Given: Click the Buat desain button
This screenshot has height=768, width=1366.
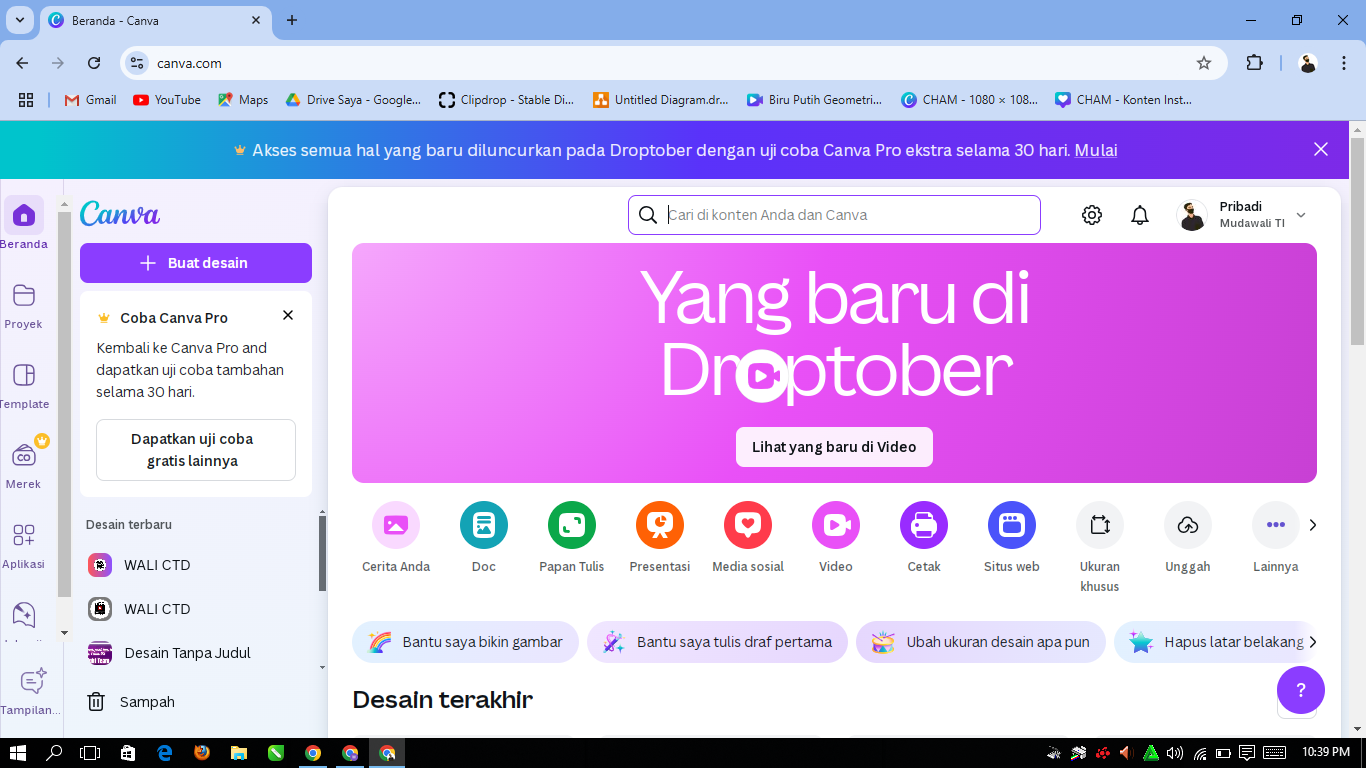Looking at the screenshot, I should [196, 263].
